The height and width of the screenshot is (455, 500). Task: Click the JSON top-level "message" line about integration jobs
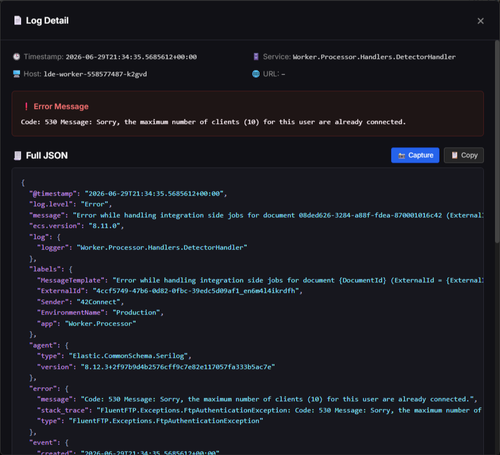[256, 215]
